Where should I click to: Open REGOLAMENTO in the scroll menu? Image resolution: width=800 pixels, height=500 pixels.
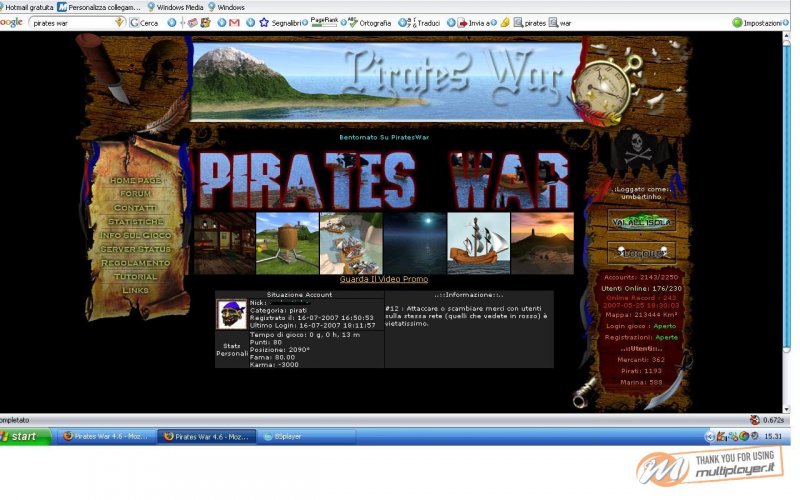[135, 263]
